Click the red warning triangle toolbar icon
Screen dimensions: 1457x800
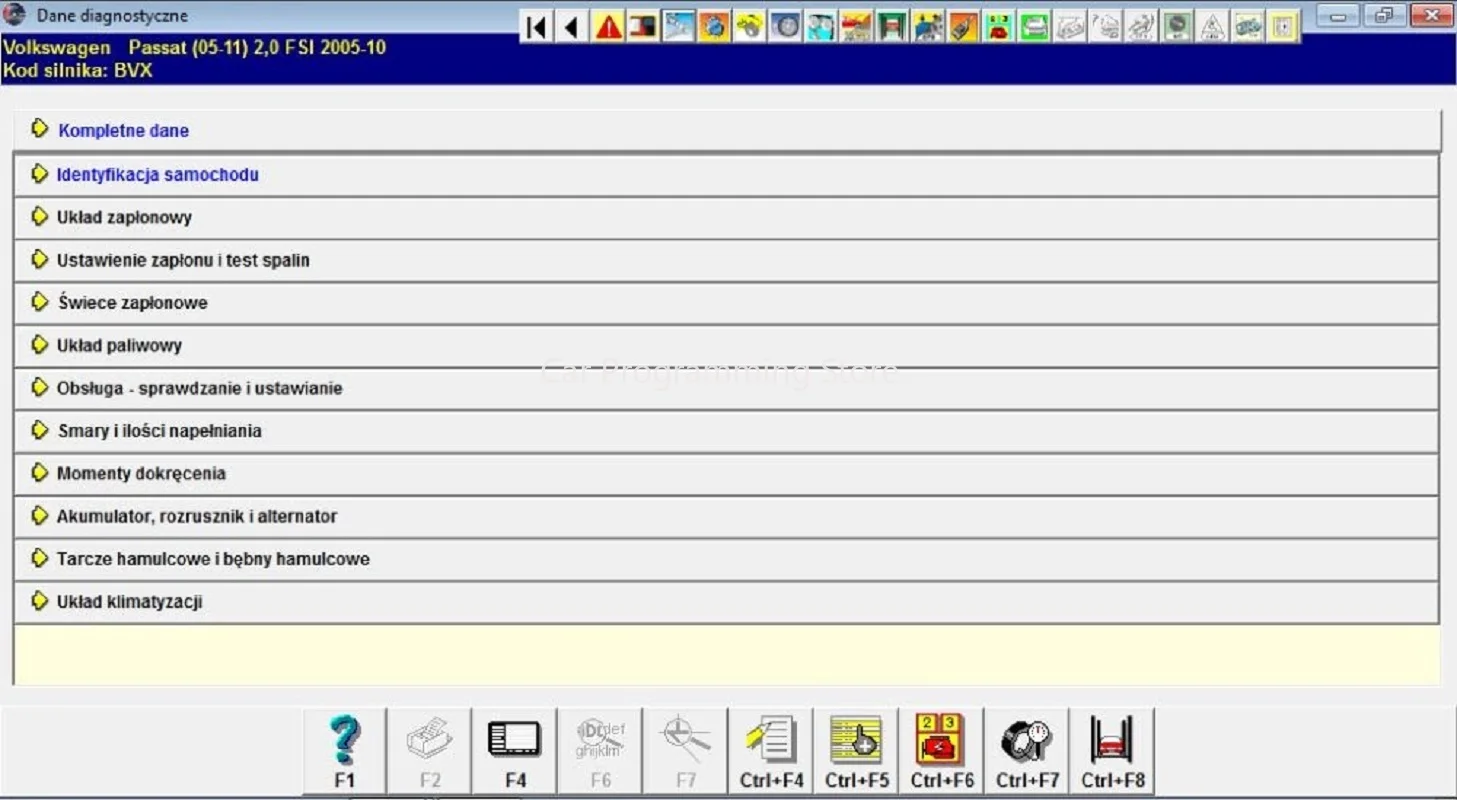tap(608, 23)
